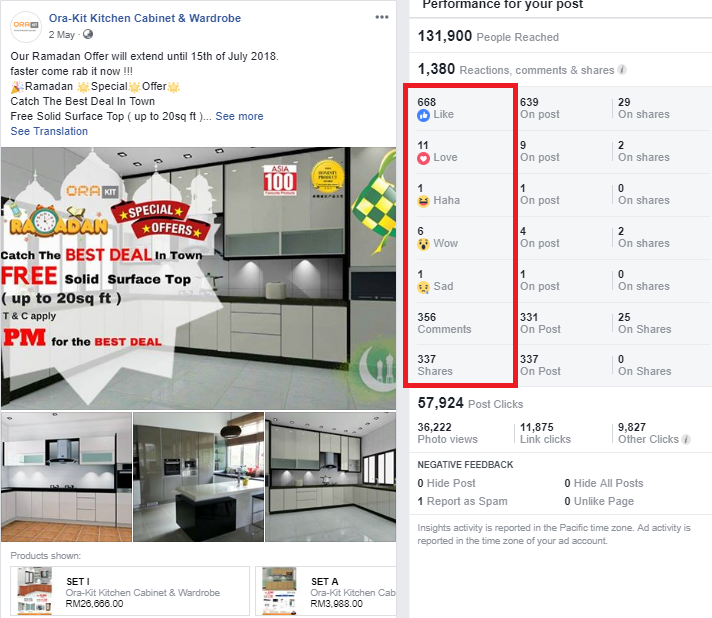Open the L-shaped kitchen with windows thumbnail
Image resolution: width=712 pixels, height=618 pixels.
(x=331, y=477)
